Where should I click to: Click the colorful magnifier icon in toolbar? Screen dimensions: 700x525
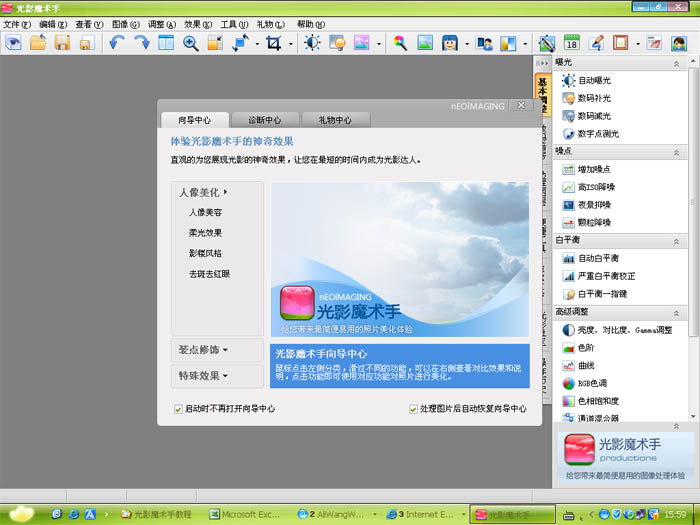click(400, 43)
